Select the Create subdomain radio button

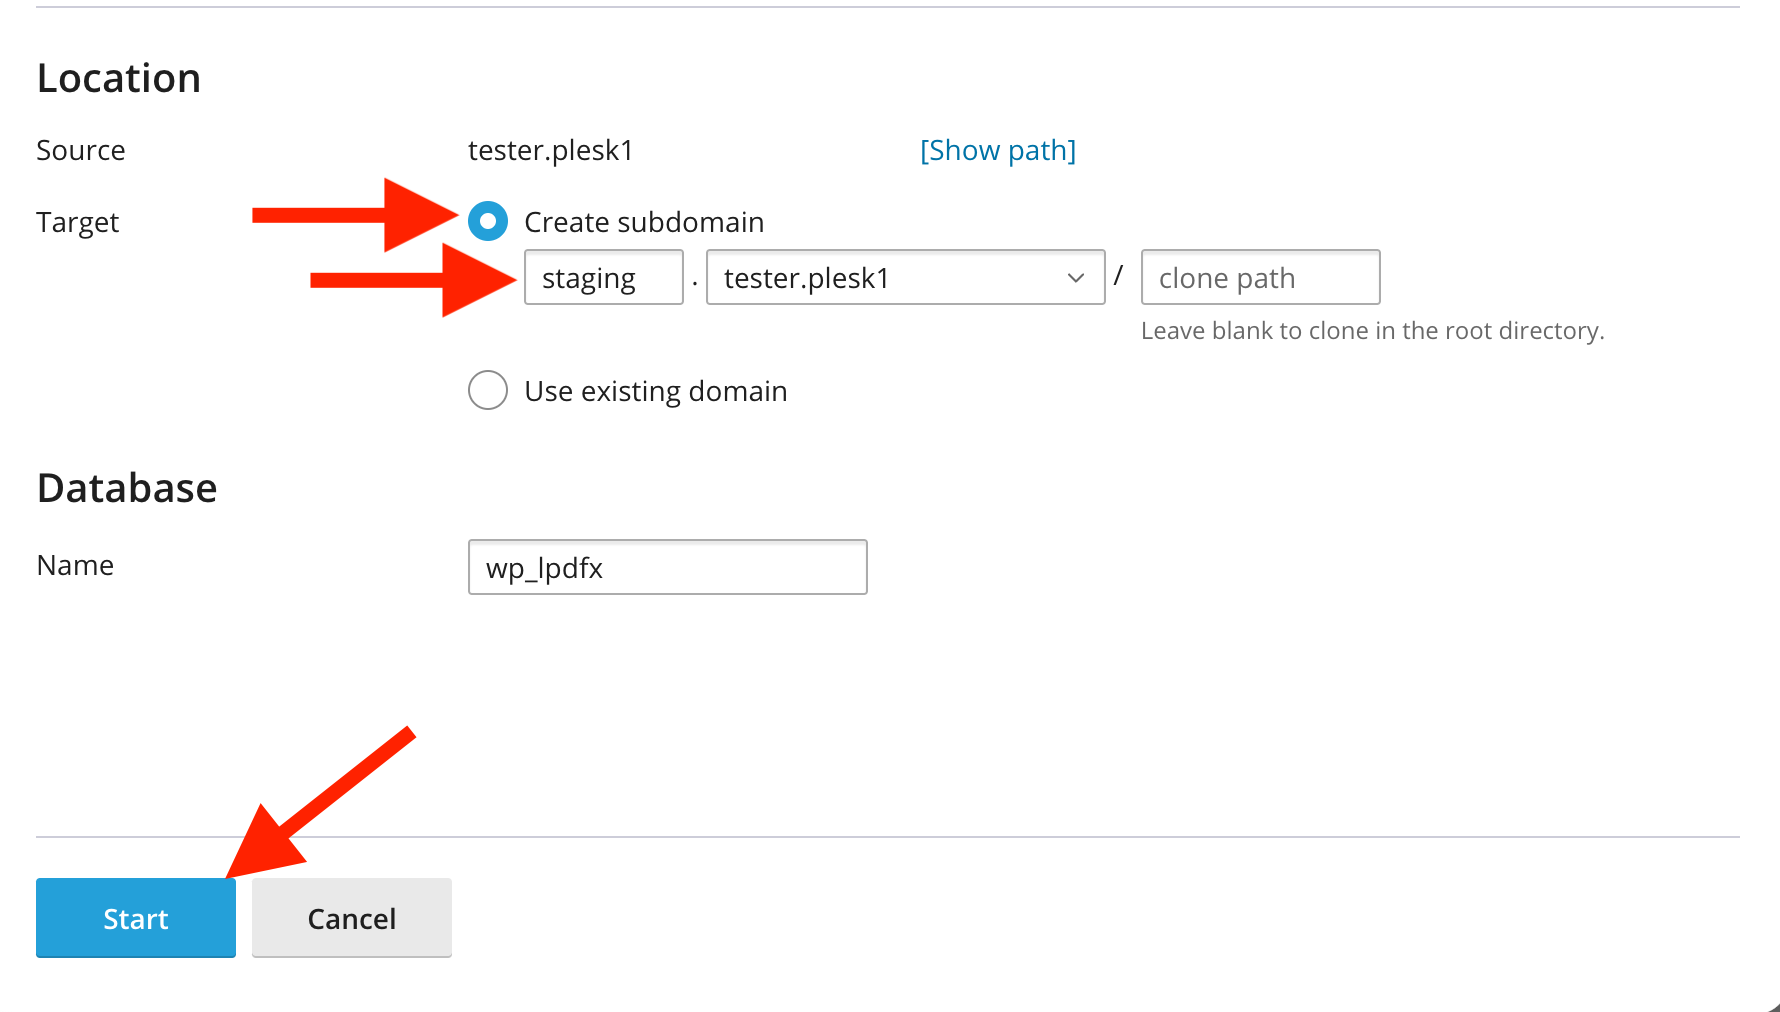click(x=488, y=221)
